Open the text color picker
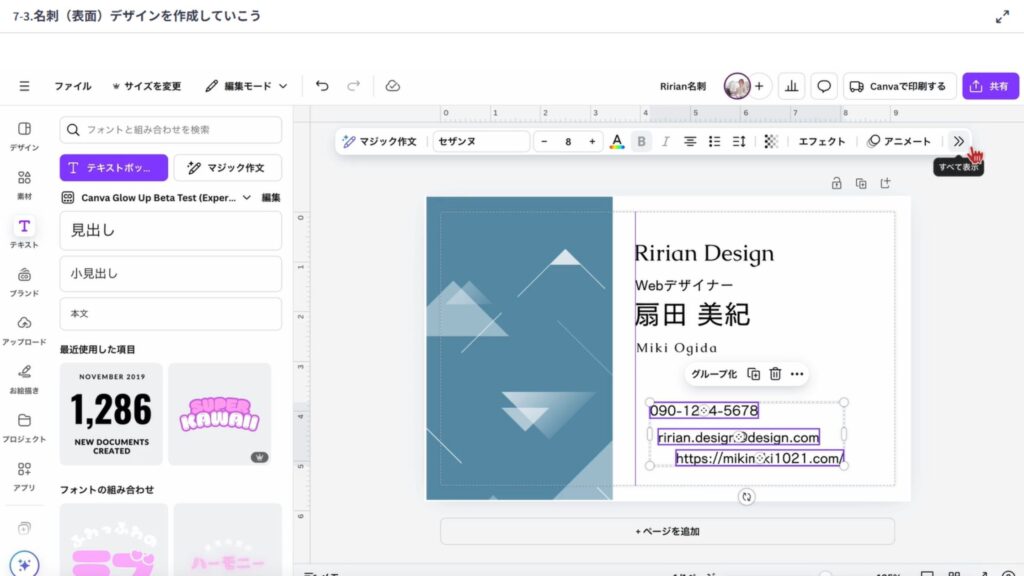Image resolution: width=1024 pixels, height=576 pixels. 616,141
